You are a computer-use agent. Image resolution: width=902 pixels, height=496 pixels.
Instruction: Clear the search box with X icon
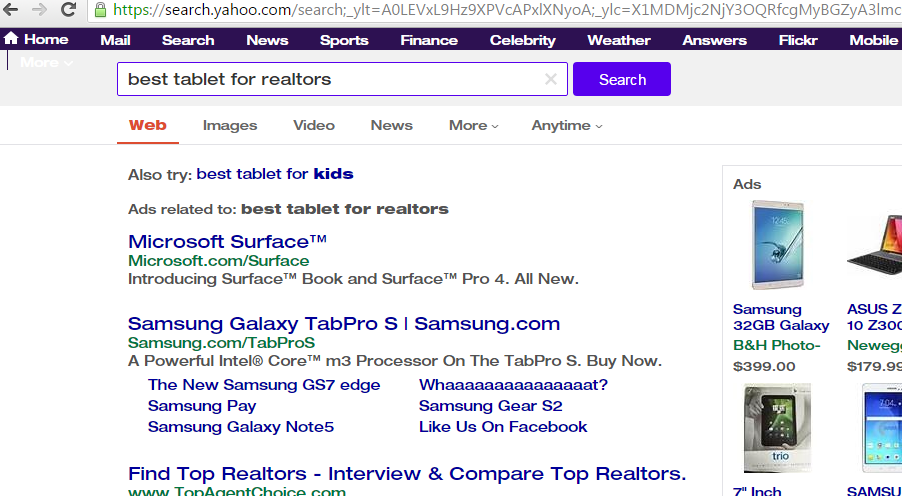(551, 79)
